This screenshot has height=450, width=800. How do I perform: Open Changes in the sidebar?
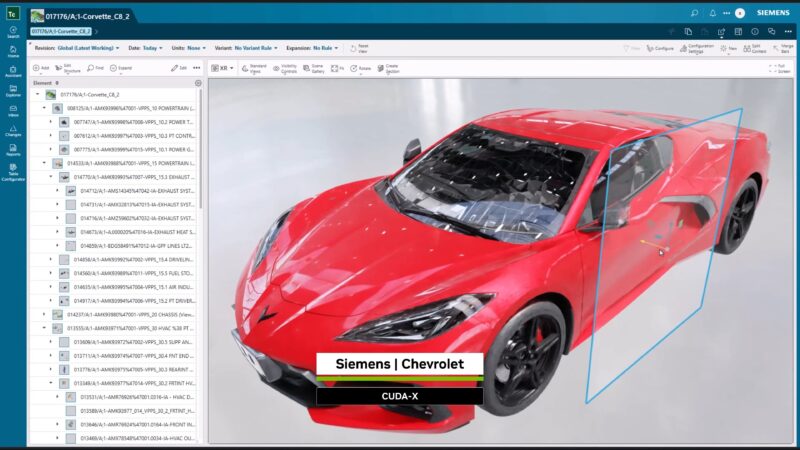pos(13,131)
